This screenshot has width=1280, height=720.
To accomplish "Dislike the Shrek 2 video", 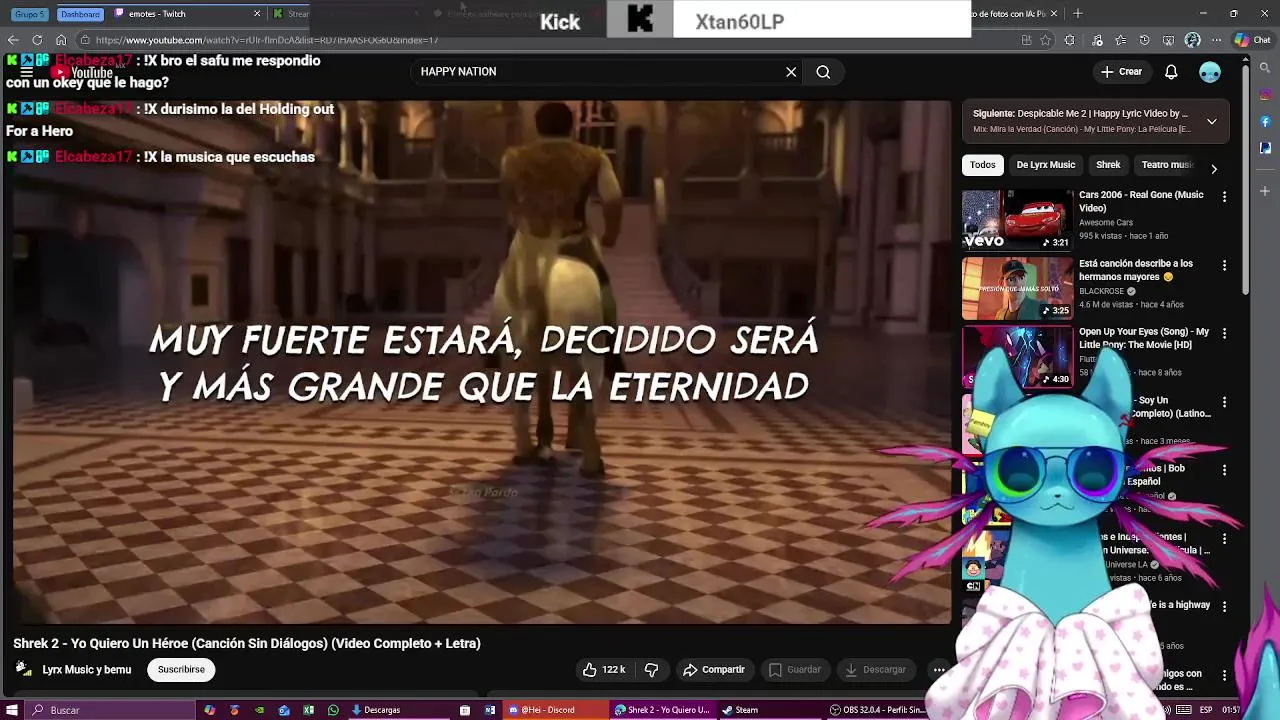I will tap(651, 670).
